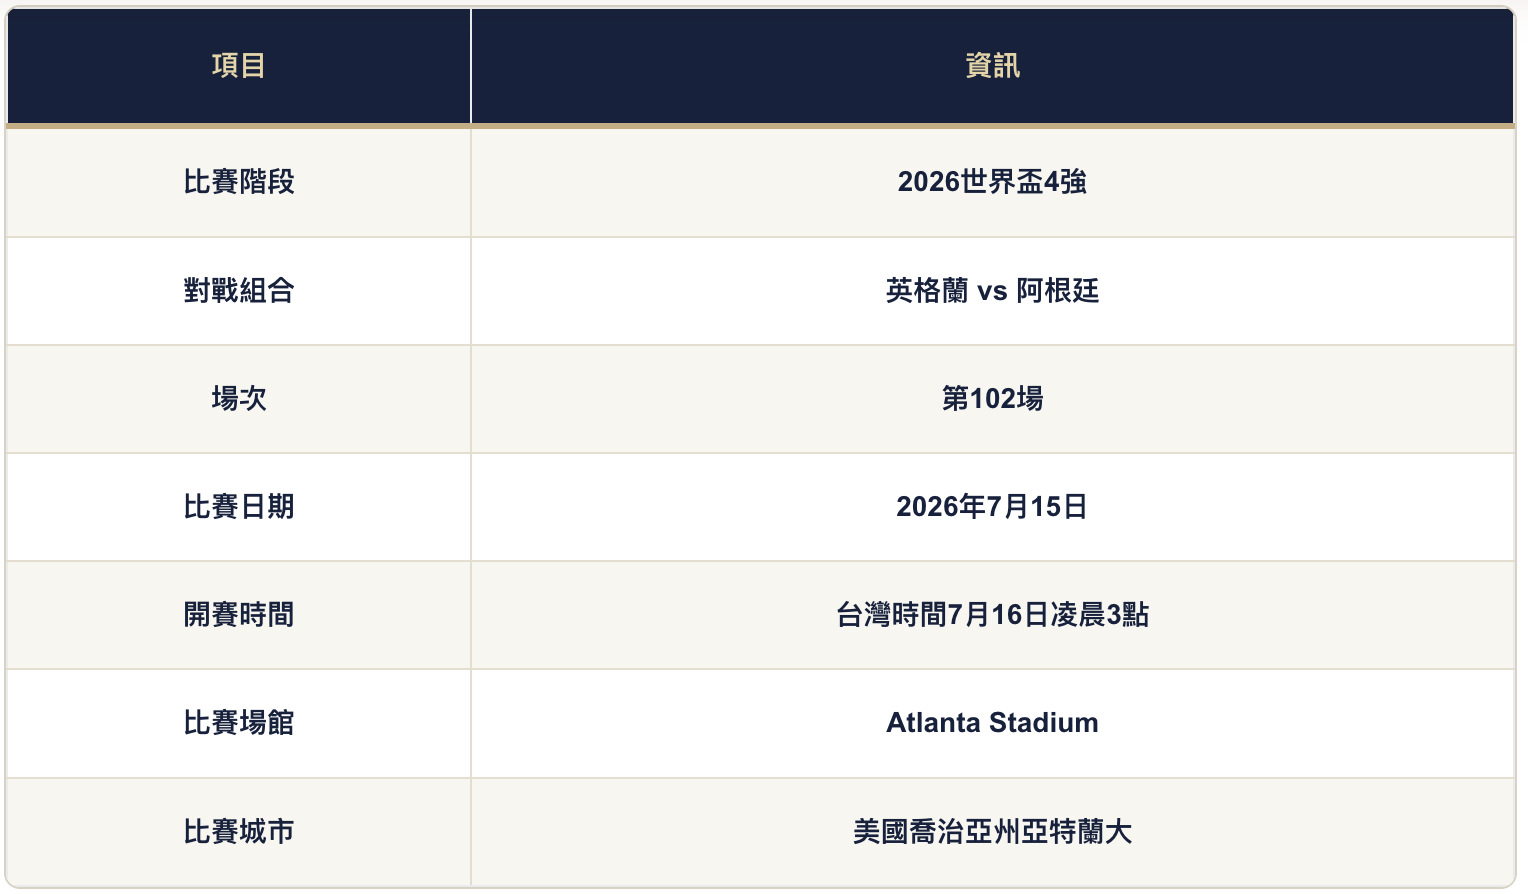
Task: Select the 比賽場館 label cell
Action: (238, 723)
